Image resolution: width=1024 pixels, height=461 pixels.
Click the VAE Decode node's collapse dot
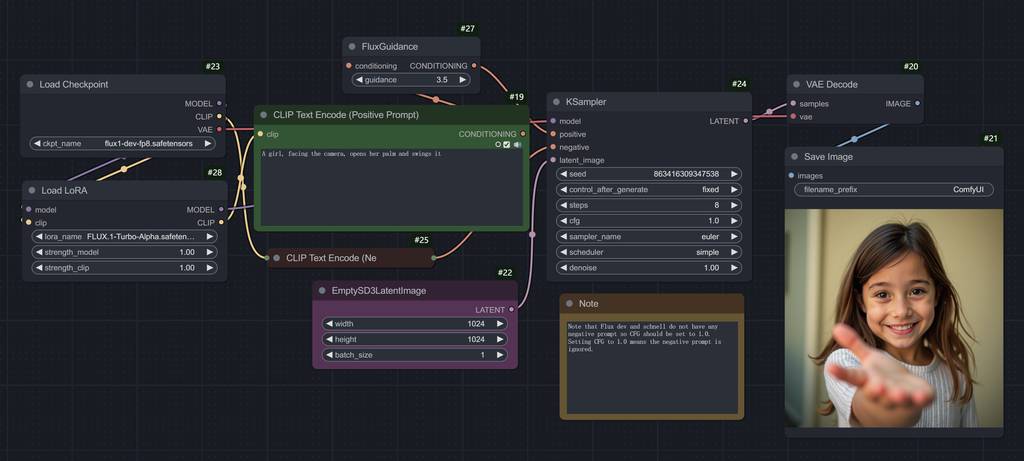796,85
